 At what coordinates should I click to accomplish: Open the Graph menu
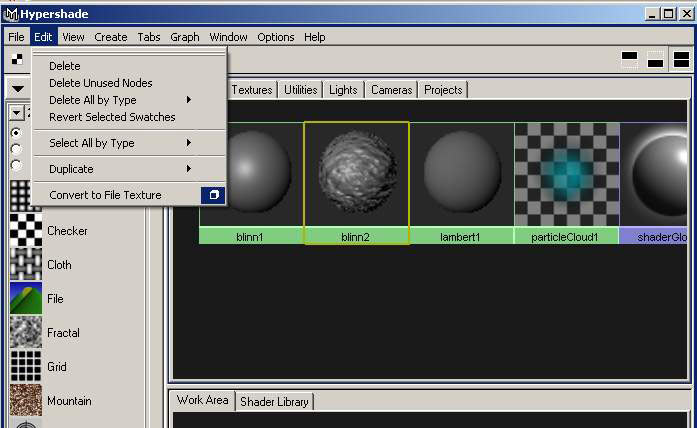[x=185, y=37]
